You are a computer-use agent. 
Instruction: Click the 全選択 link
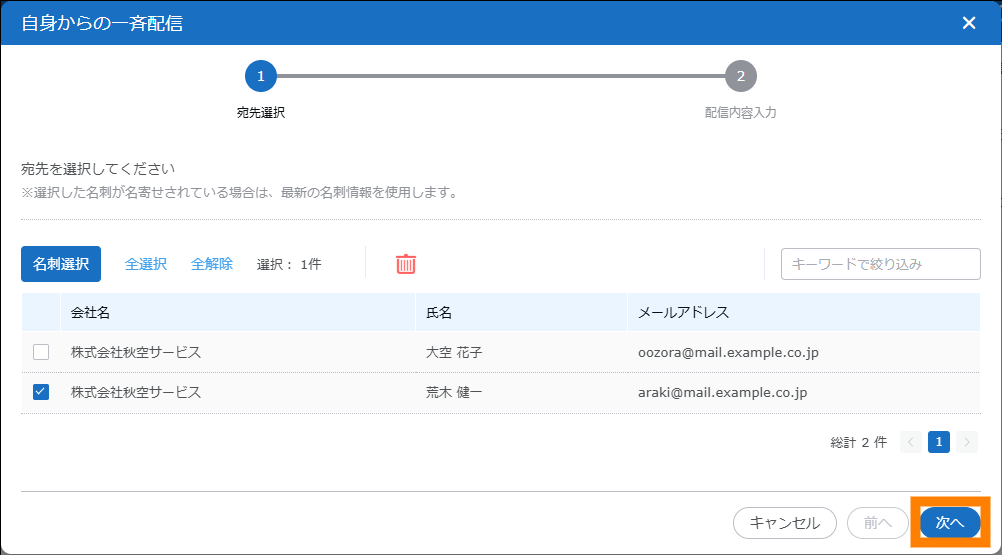point(146,264)
